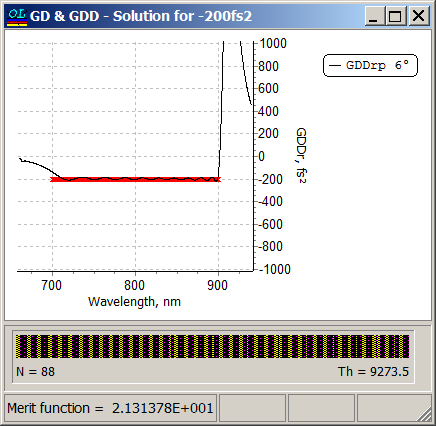Minimize the GD & GDD window
This screenshot has height=426, width=436.
click(375, 16)
